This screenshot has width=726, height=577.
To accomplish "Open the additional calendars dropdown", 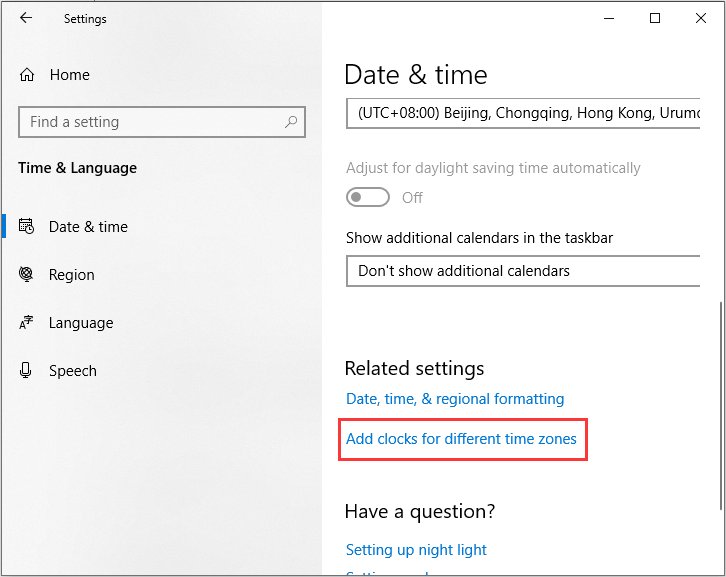I will (x=523, y=271).
